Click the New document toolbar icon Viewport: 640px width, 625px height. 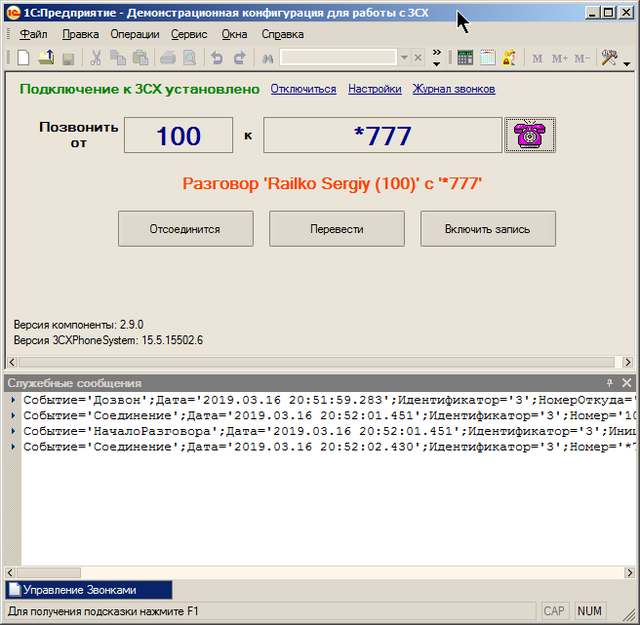pyautogui.click(x=23, y=58)
